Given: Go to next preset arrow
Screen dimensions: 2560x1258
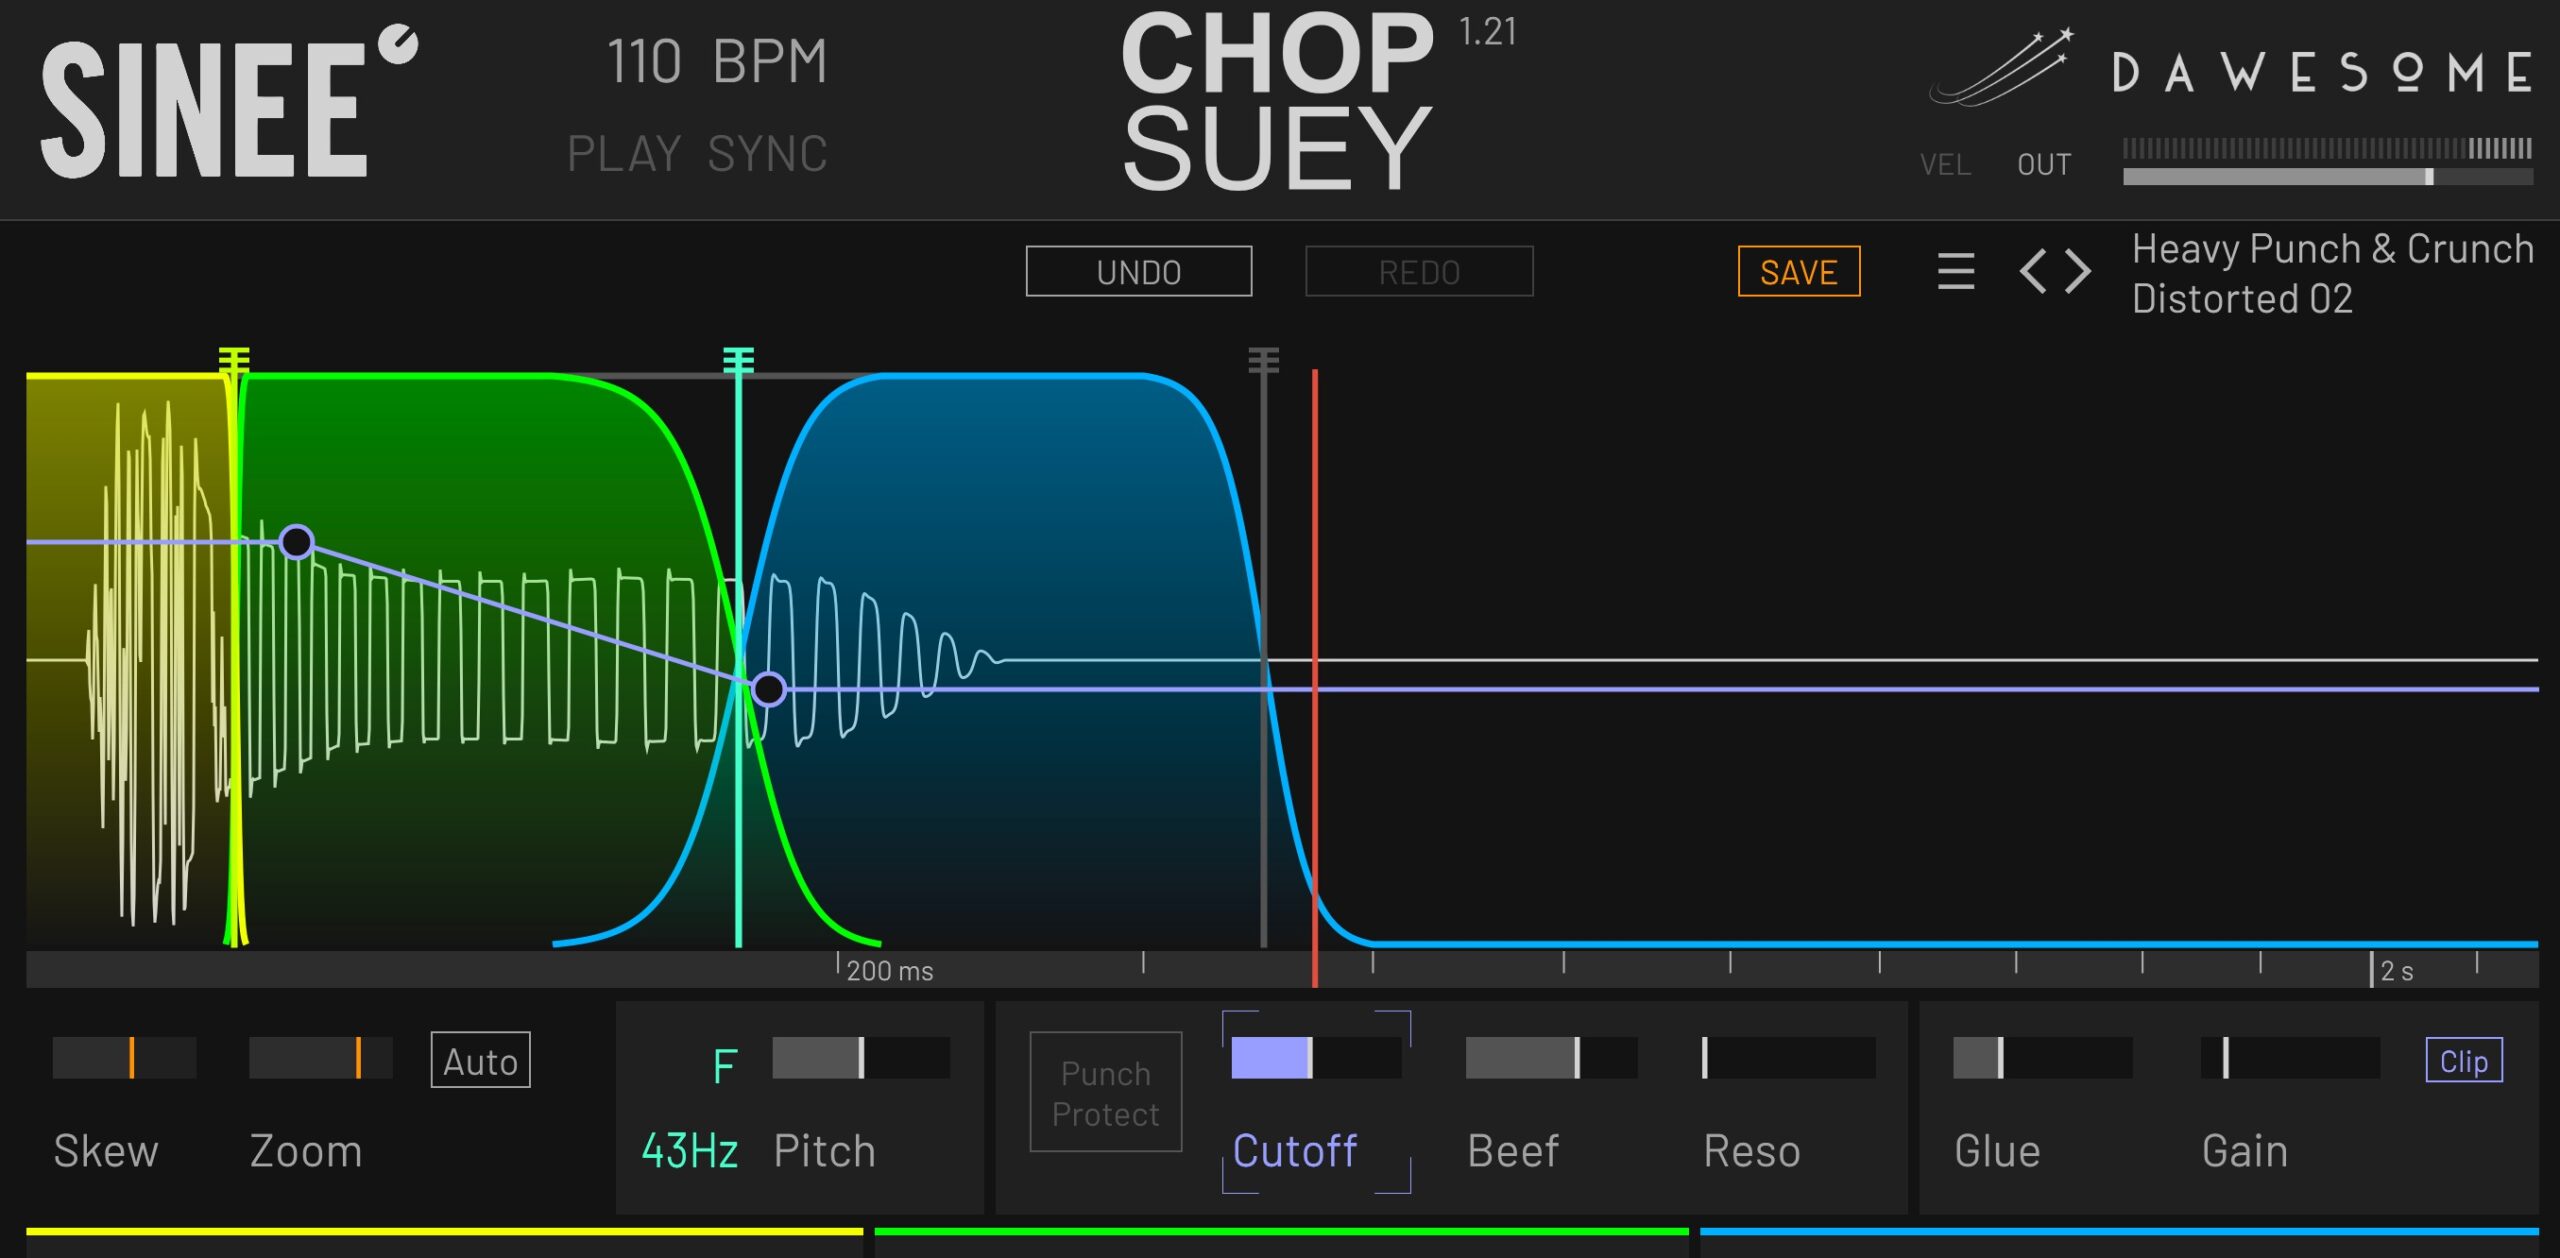Looking at the screenshot, I should click(x=2078, y=271).
